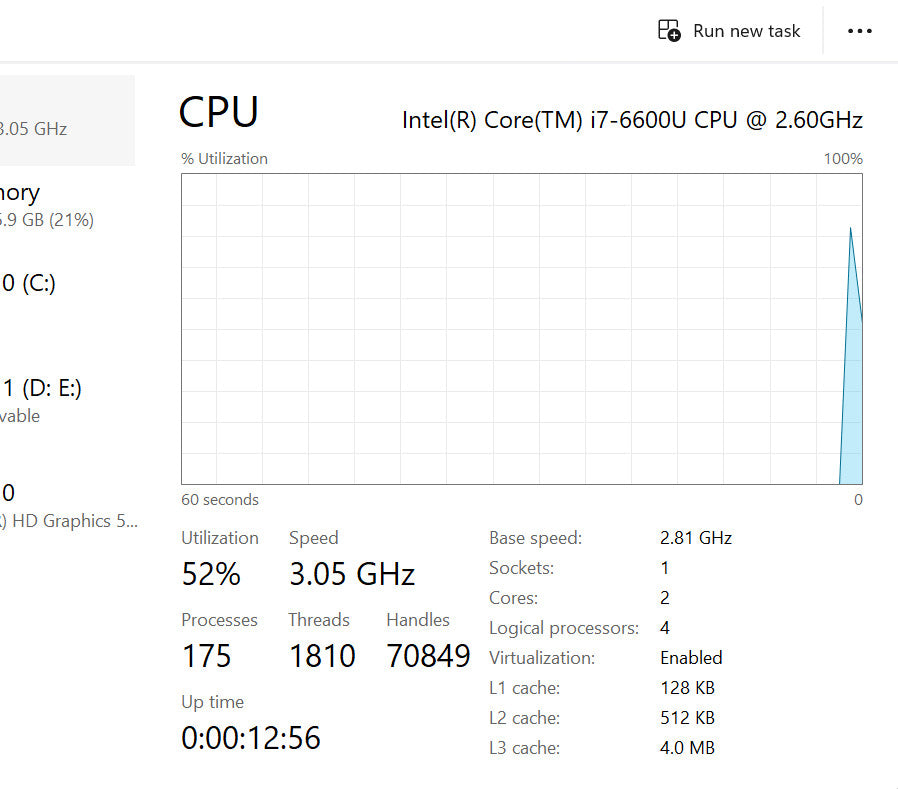898x789 pixels.
Task: Open the three-dot more options menu
Action: [x=859, y=31]
